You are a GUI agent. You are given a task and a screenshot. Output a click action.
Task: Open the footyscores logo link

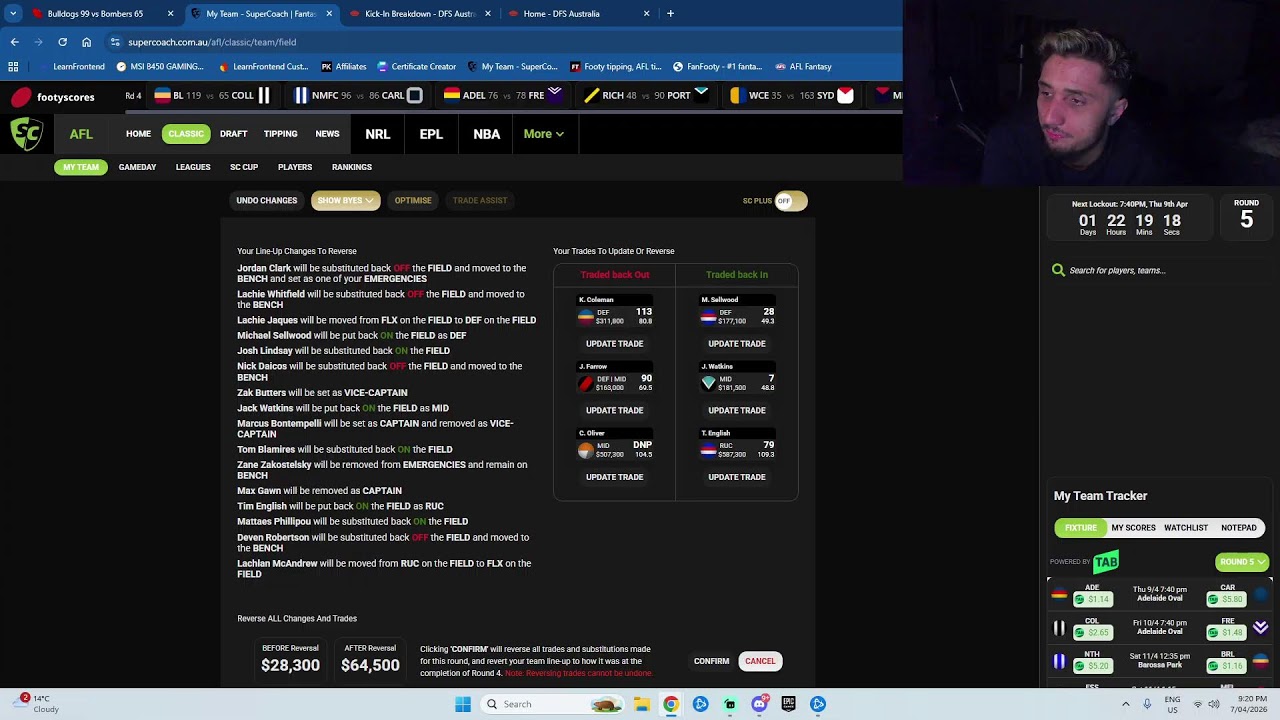[x=53, y=97]
